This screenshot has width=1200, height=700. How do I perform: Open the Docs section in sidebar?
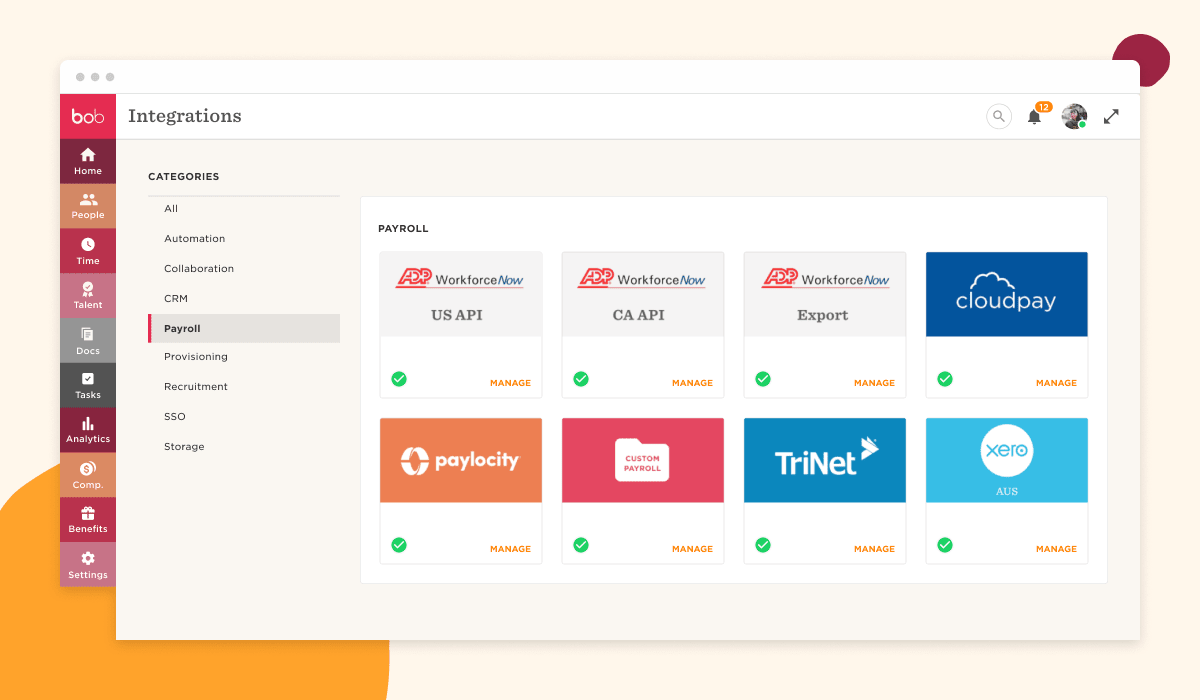(x=88, y=341)
